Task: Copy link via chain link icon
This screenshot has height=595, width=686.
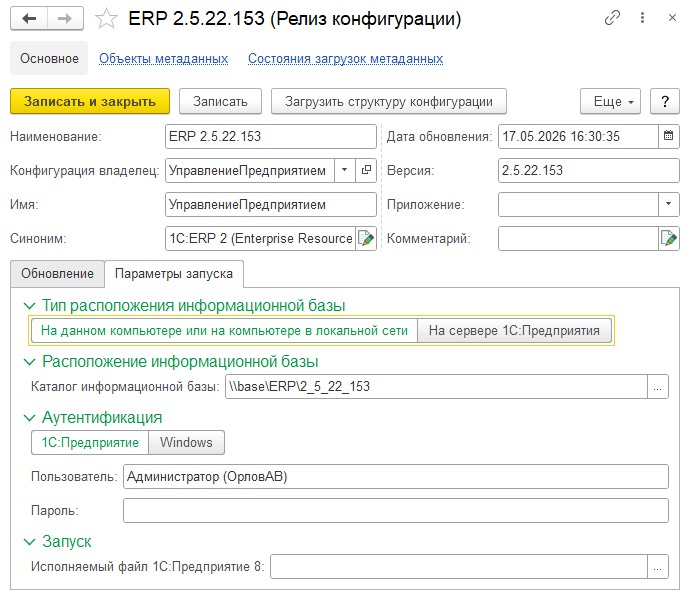Action: (612, 18)
